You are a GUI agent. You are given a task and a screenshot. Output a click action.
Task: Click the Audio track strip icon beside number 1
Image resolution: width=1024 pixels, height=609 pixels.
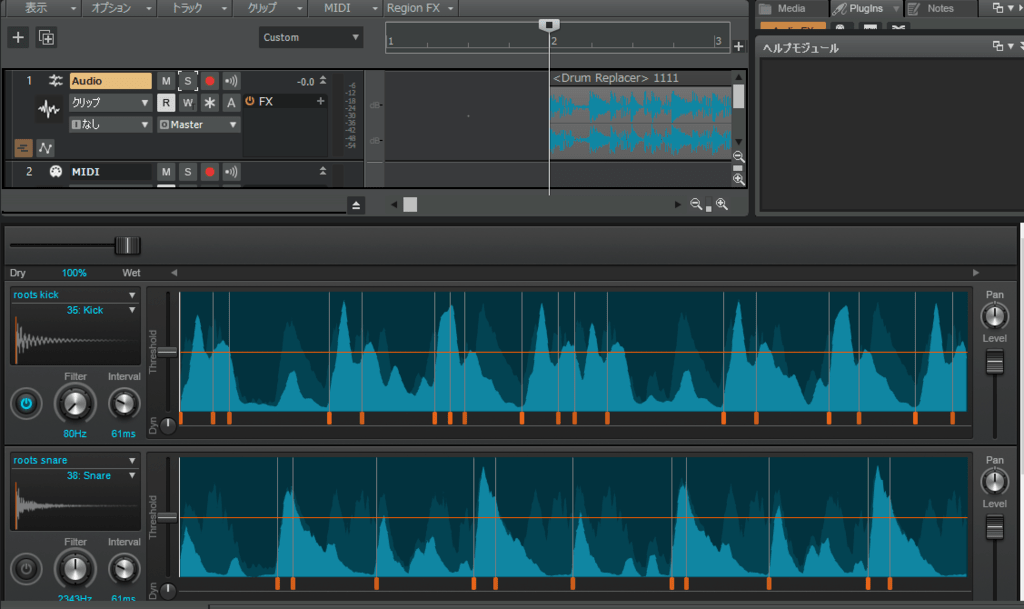click(56, 80)
